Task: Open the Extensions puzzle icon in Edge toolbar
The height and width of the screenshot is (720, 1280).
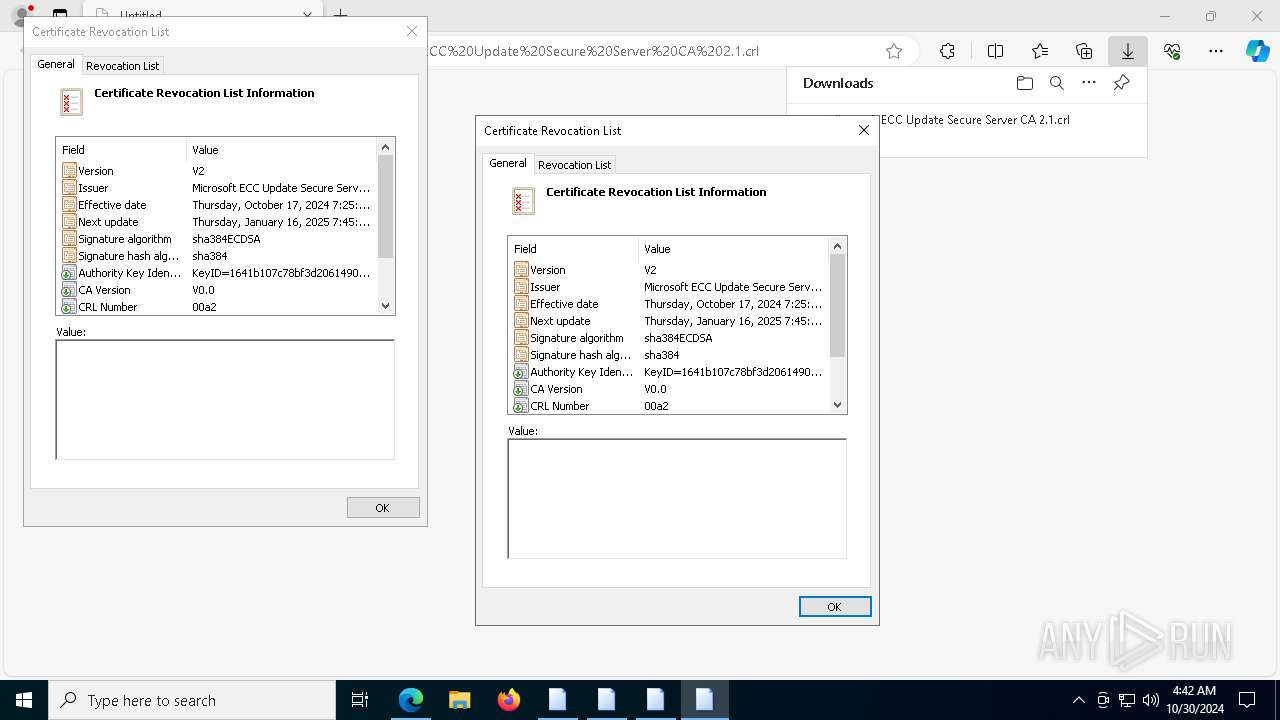Action: (947, 51)
